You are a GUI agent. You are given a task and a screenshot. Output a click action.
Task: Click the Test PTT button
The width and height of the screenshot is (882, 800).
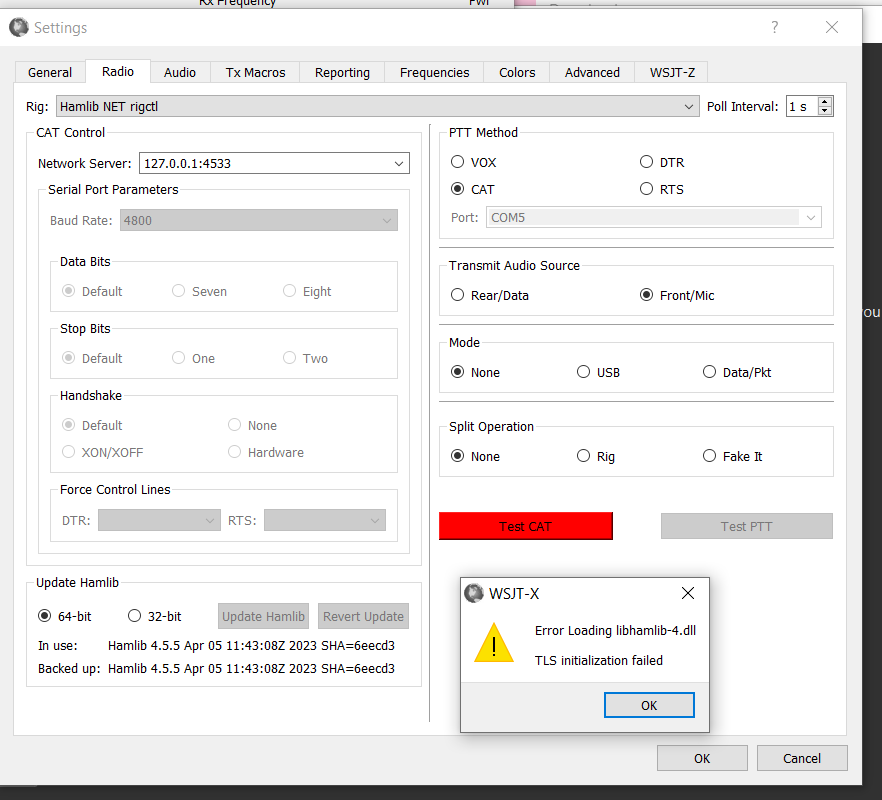click(x=746, y=526)
